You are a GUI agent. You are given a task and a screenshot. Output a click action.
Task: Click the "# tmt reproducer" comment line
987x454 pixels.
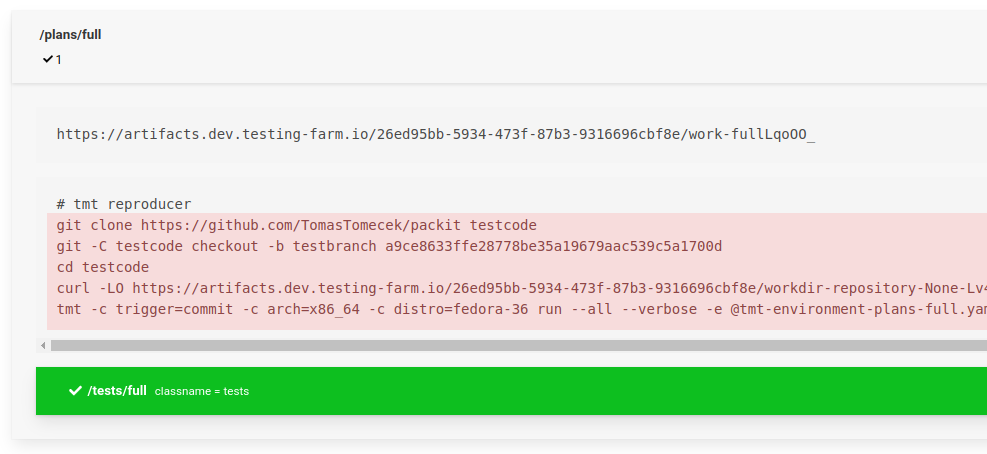click(123, 204)
